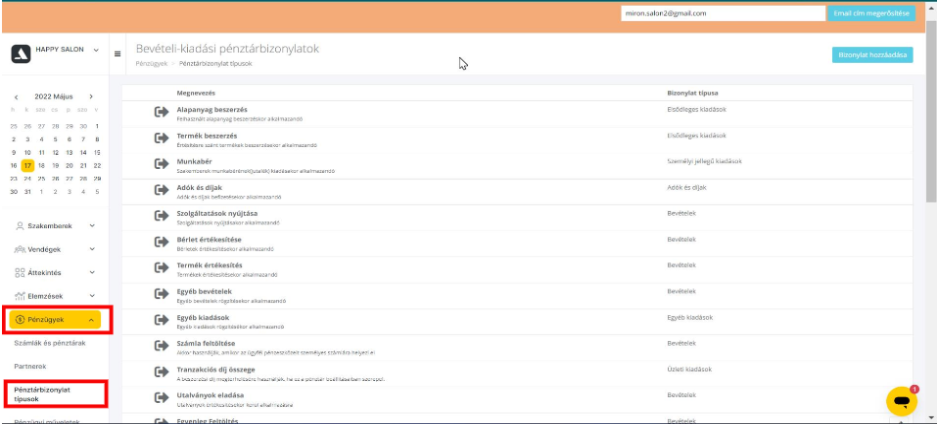Image resolution: width=938 pixels, height=424 pixels.
Task: Click the Bizonylat típusa column header
Action: pyautogui.click(x=693, y=93)
